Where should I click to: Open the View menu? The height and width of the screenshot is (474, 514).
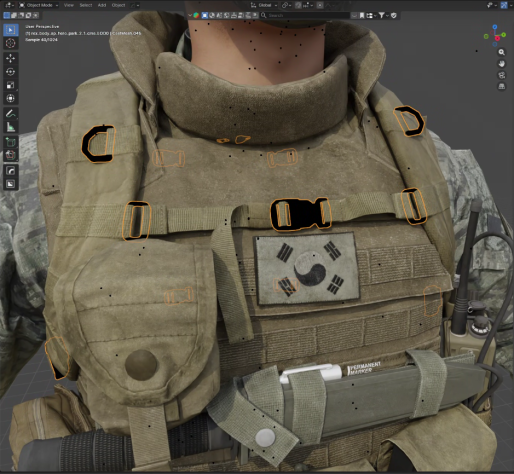coord(69,5)
